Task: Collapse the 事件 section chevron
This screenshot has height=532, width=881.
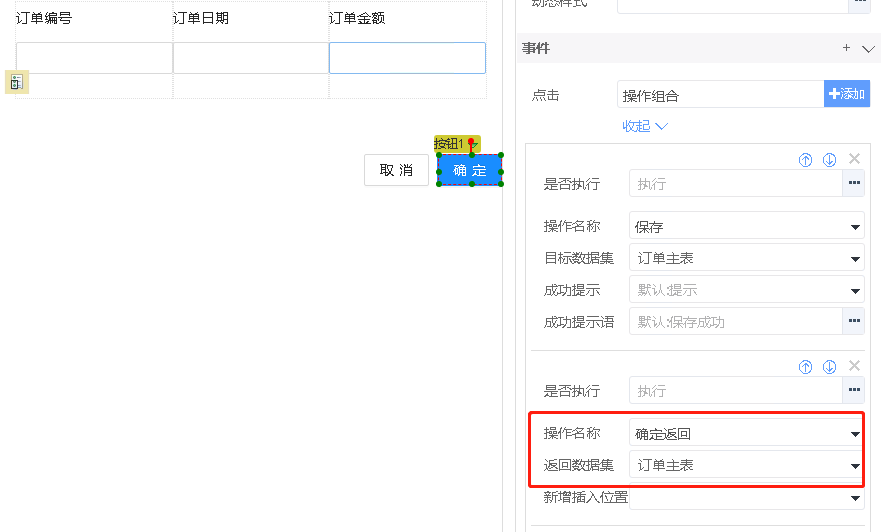Action: [x=868, y=48]
